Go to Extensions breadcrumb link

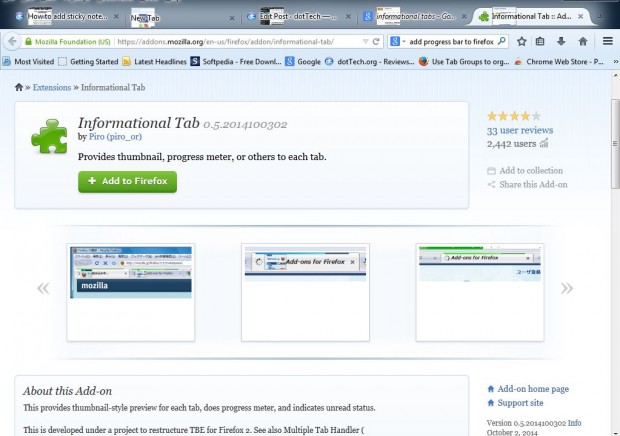(52, 87)
